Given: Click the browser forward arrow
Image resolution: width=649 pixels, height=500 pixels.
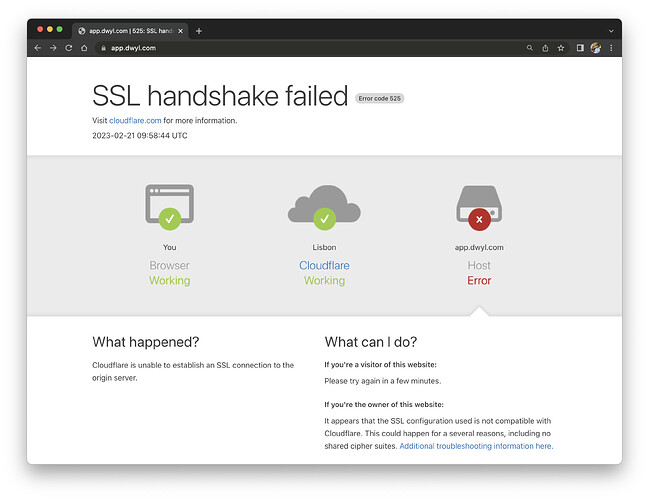Looking at the screenshot, I should click(53, 47).
